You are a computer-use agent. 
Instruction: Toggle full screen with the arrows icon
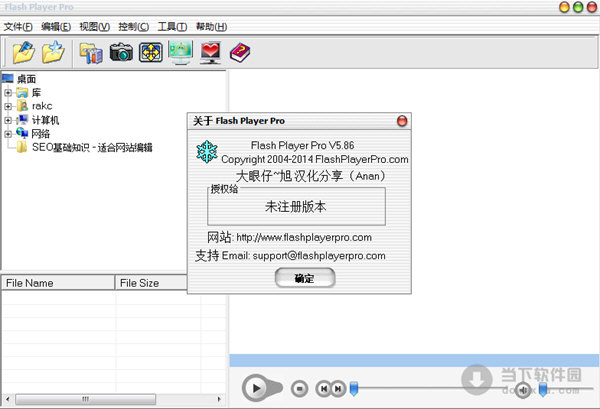click(151, 52)
